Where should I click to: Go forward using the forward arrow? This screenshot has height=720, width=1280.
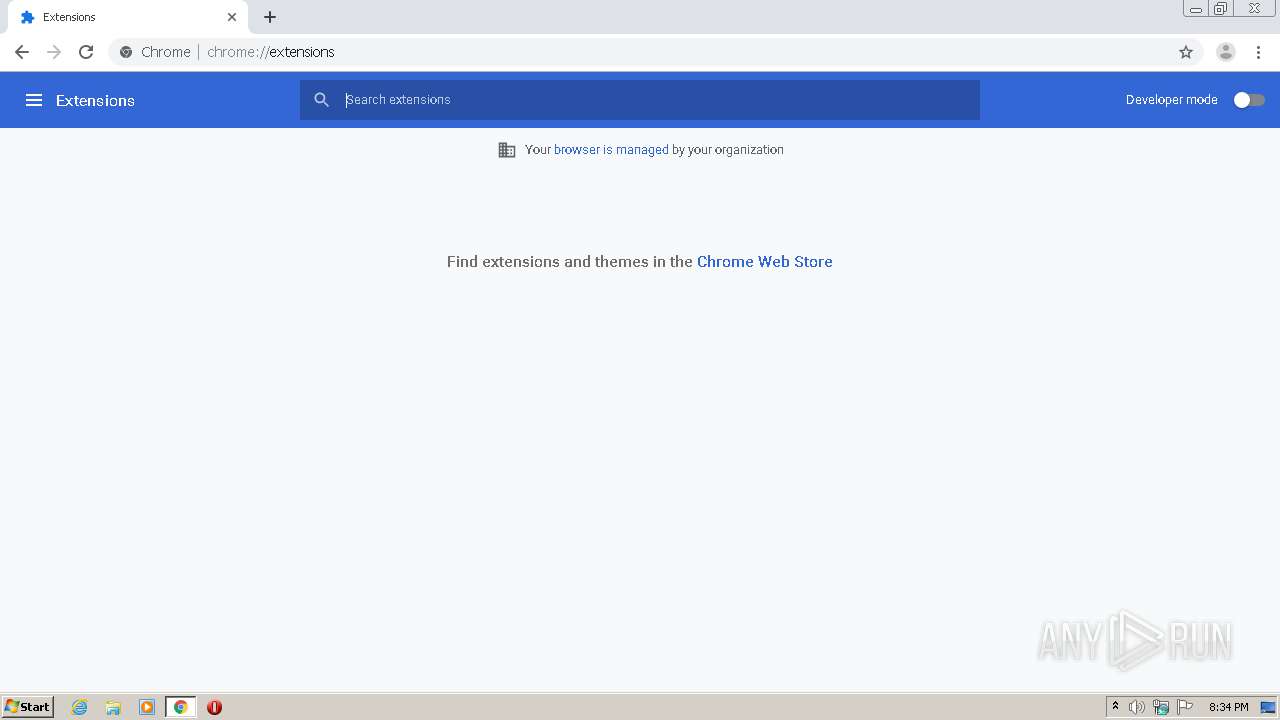click(x=54, y=52)
